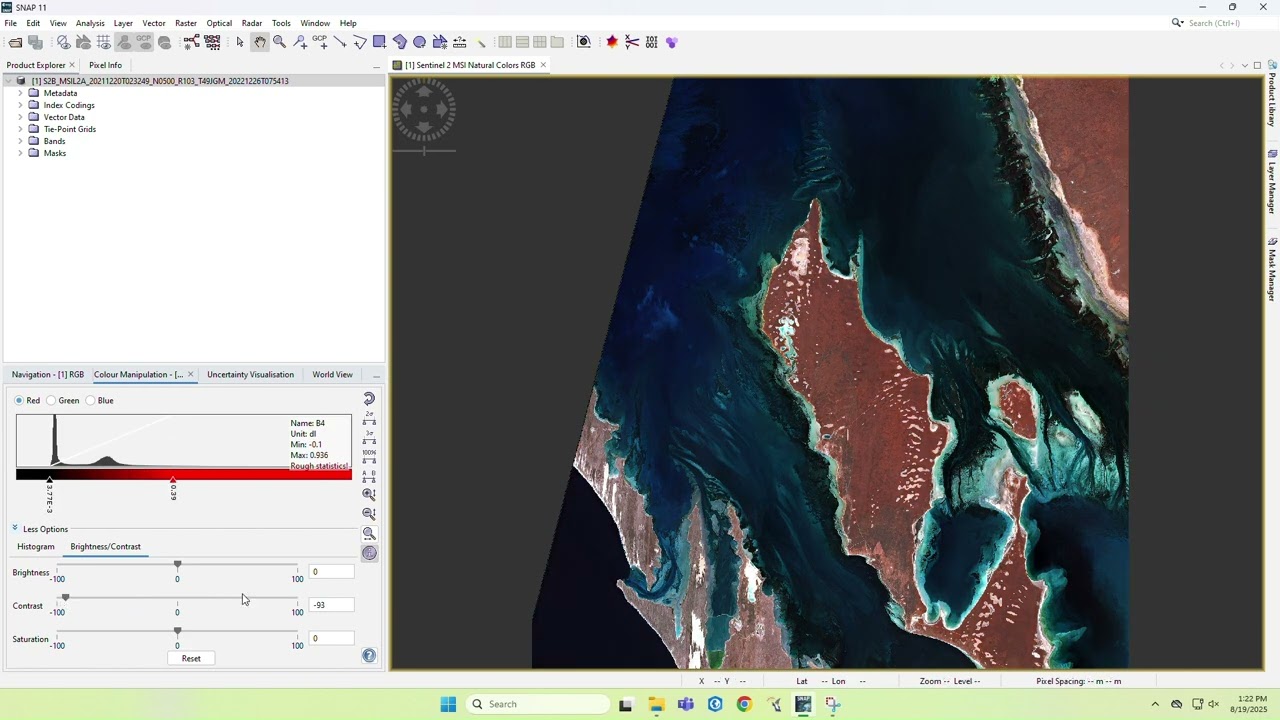Screen dimensions: 1280x720
Task: Open the Graph Builder icon
Action: click(x=191, y=42)
